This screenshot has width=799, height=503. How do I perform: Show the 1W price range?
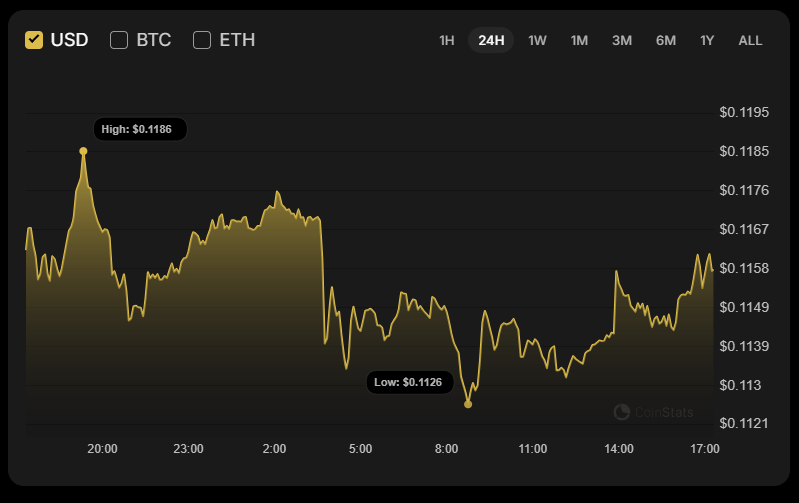[537, 40]
